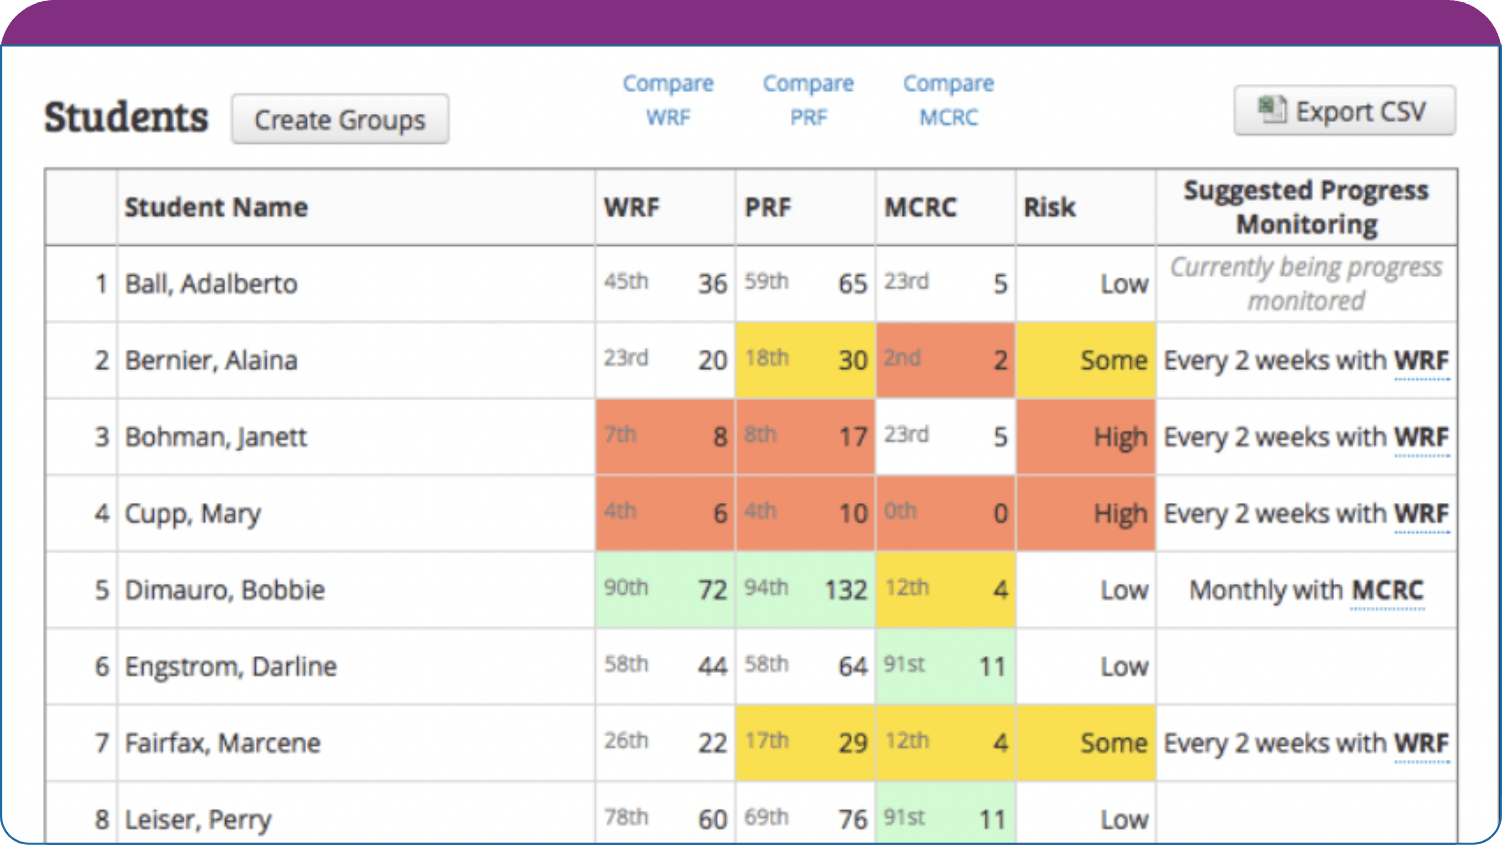This screenshot has height=845, width=1502.
Task: Click the Suggested Progress Monitoring header
Action: [1306, 207]
